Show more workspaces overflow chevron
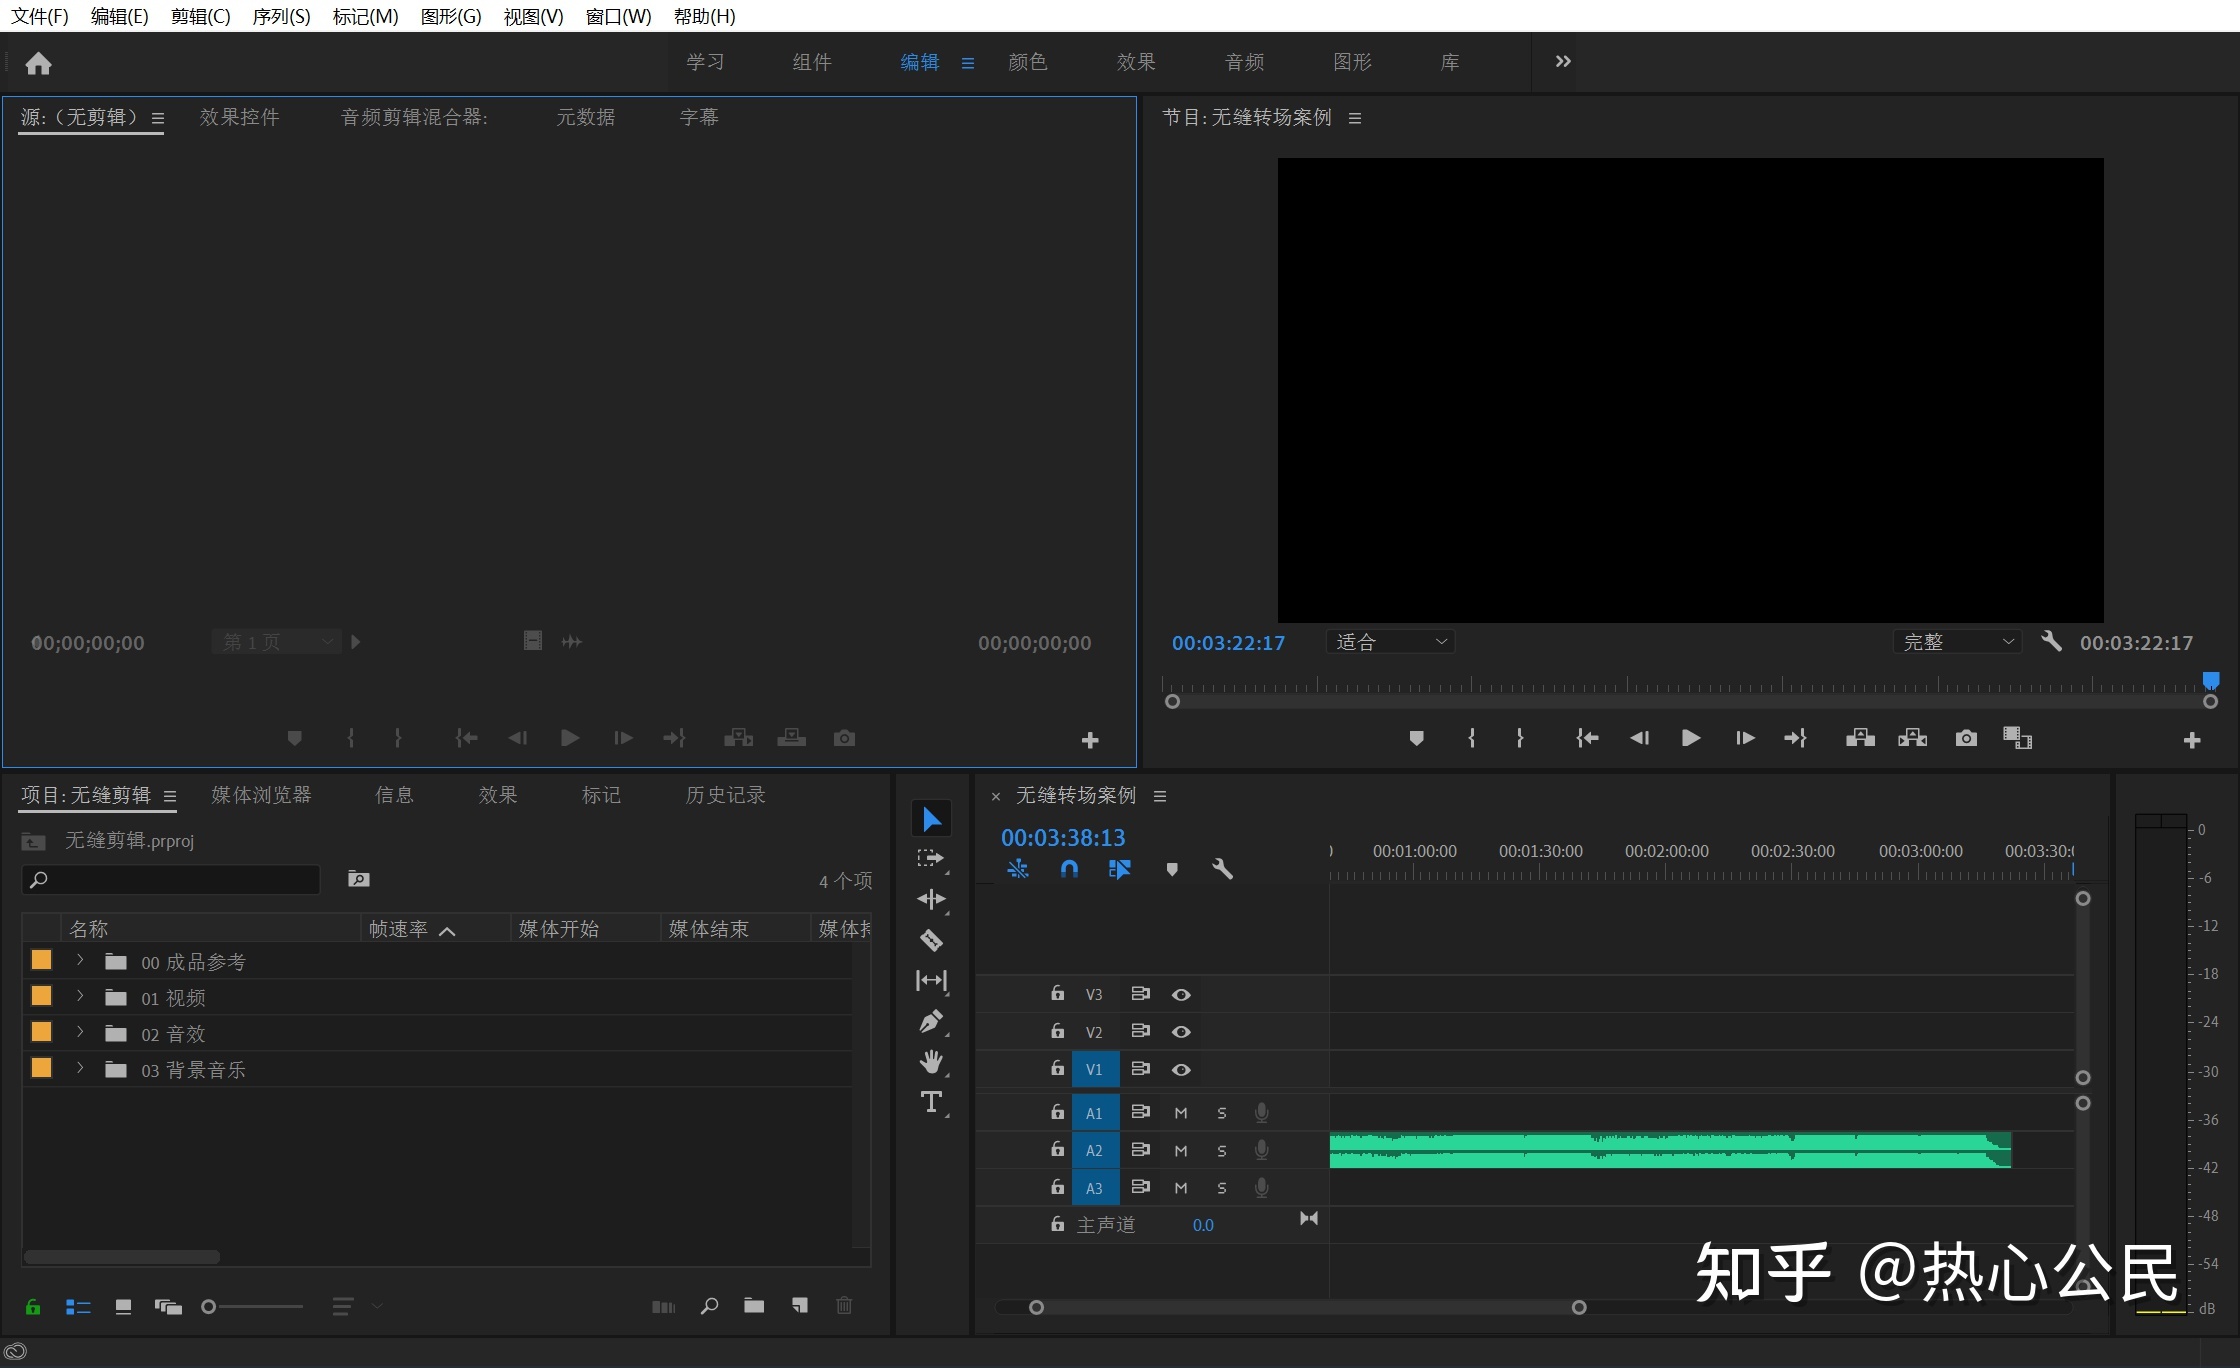Image resolution: width=2240 pixels, height=1368 pixels. 1563,62
